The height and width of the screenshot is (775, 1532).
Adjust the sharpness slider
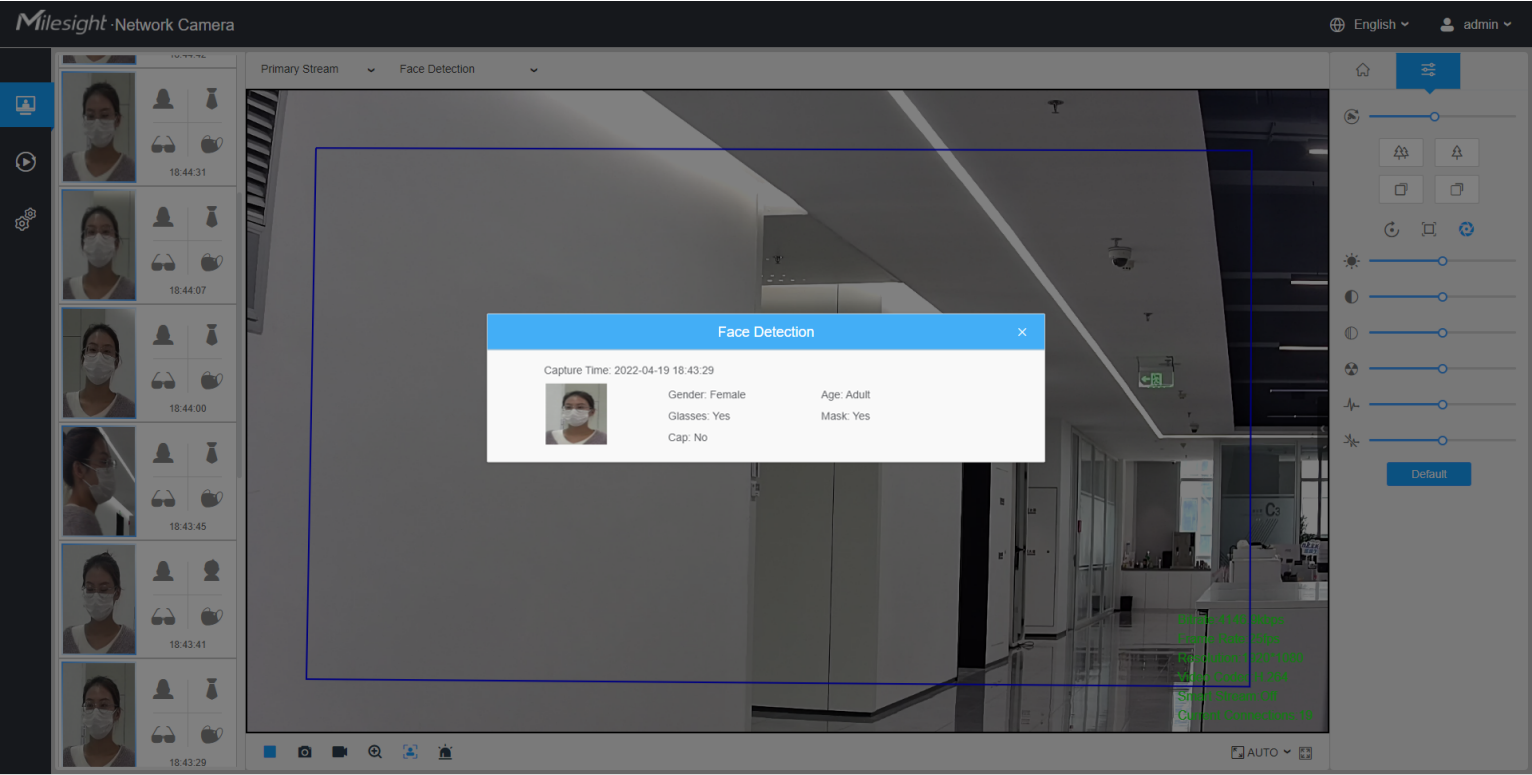click(1442, 369)
